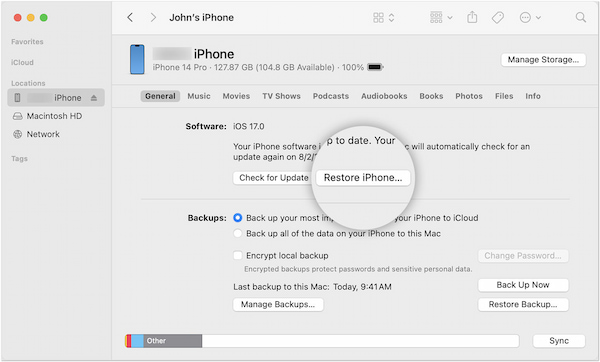Switch to icon grid view
600x362 pixels.
coord(378,18)
